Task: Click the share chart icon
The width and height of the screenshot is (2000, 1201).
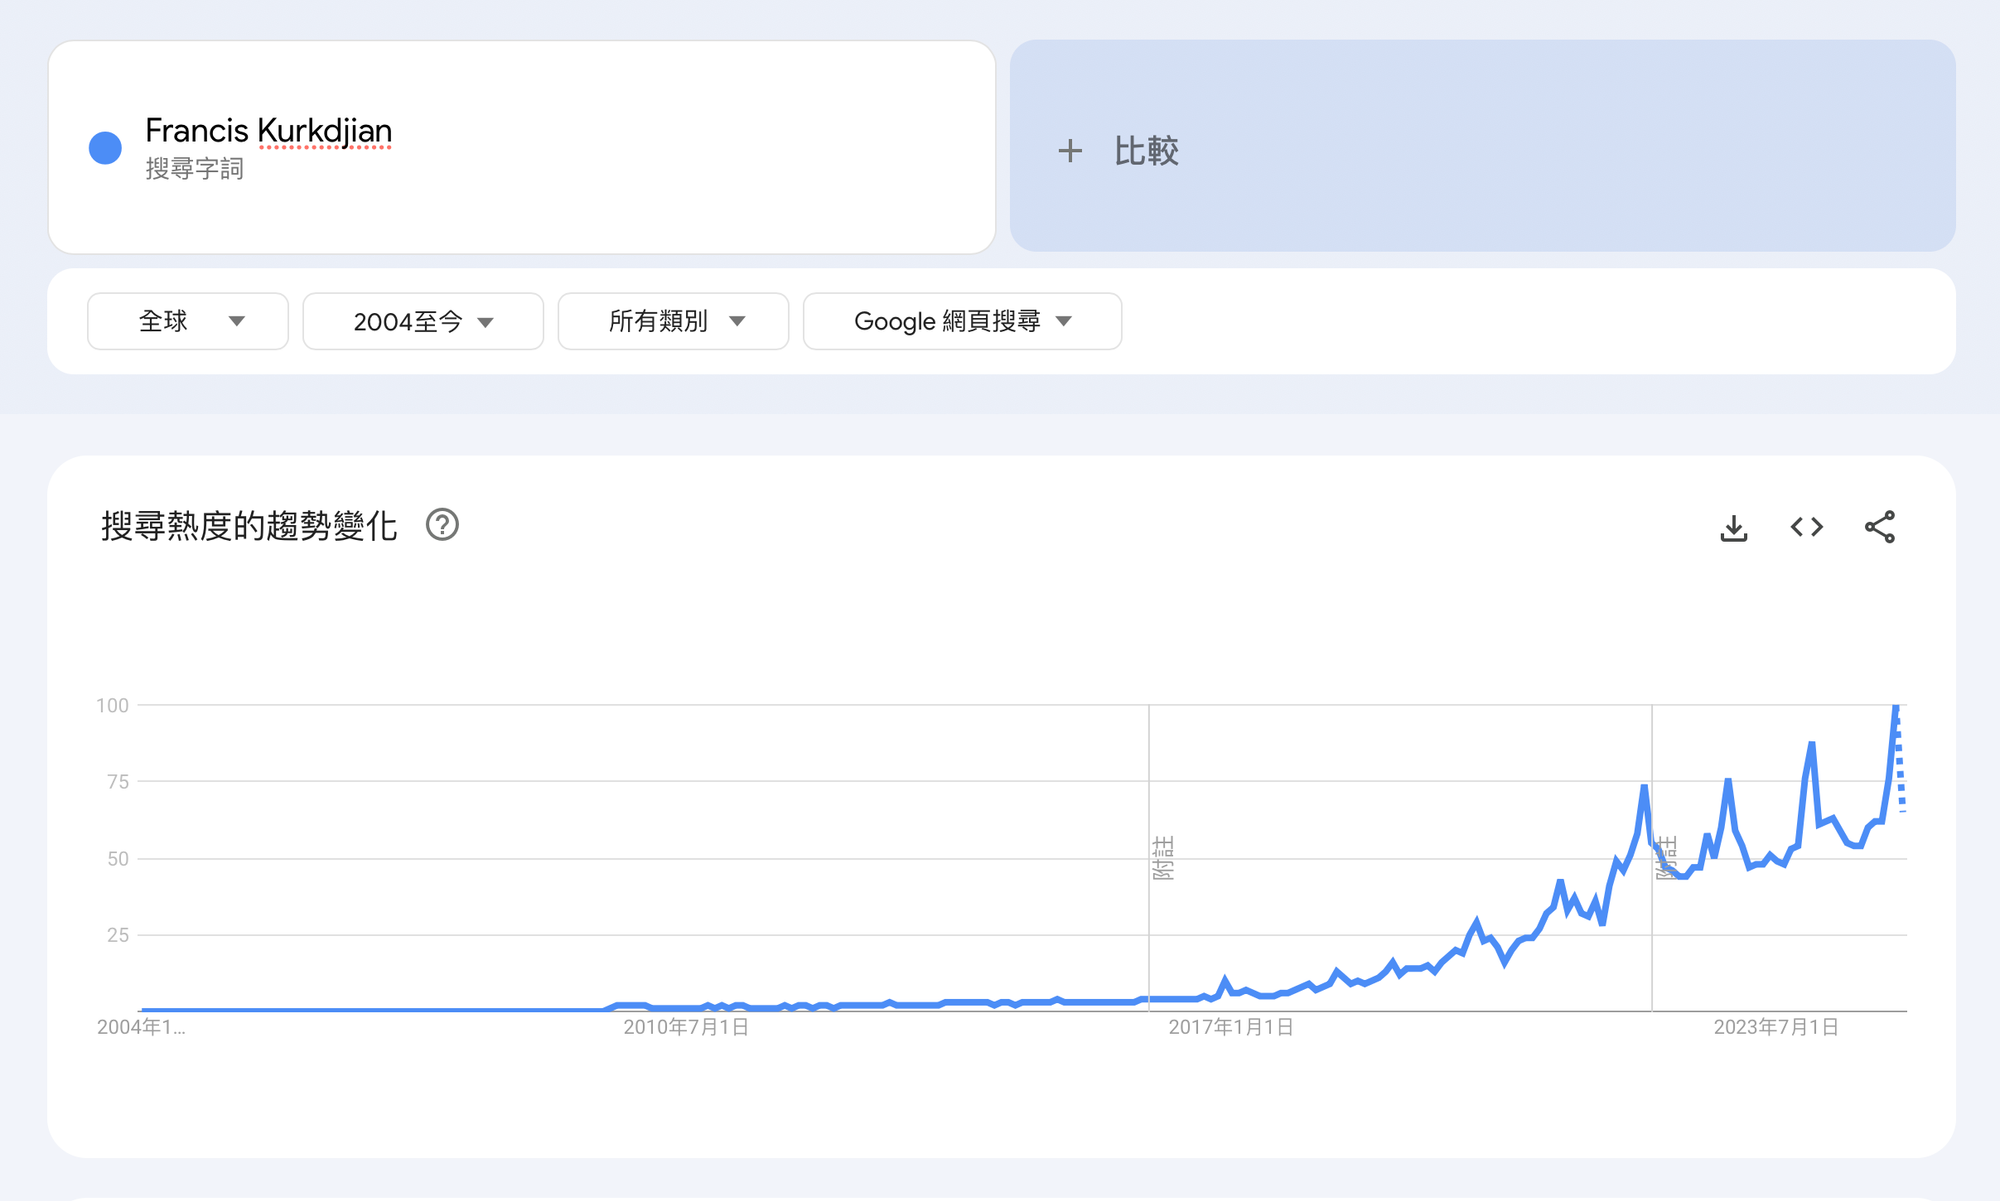Action: click(x=1879, y=527)
